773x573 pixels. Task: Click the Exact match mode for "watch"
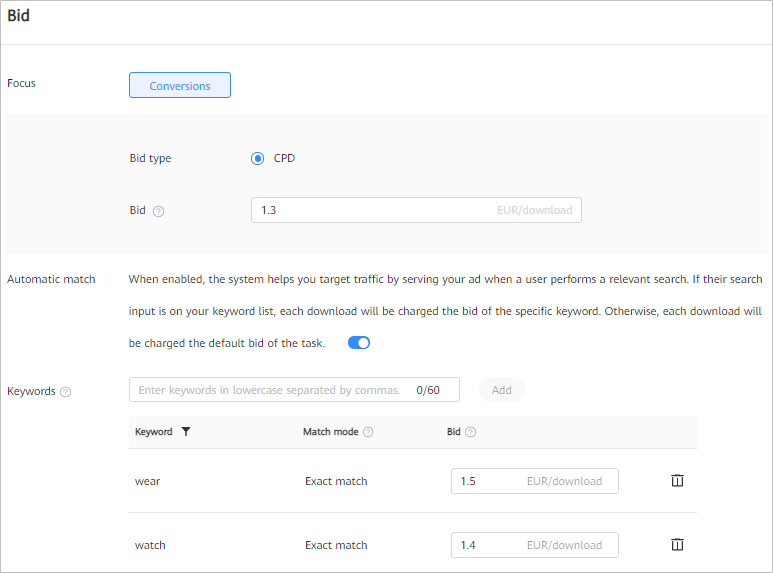[336, 545]
